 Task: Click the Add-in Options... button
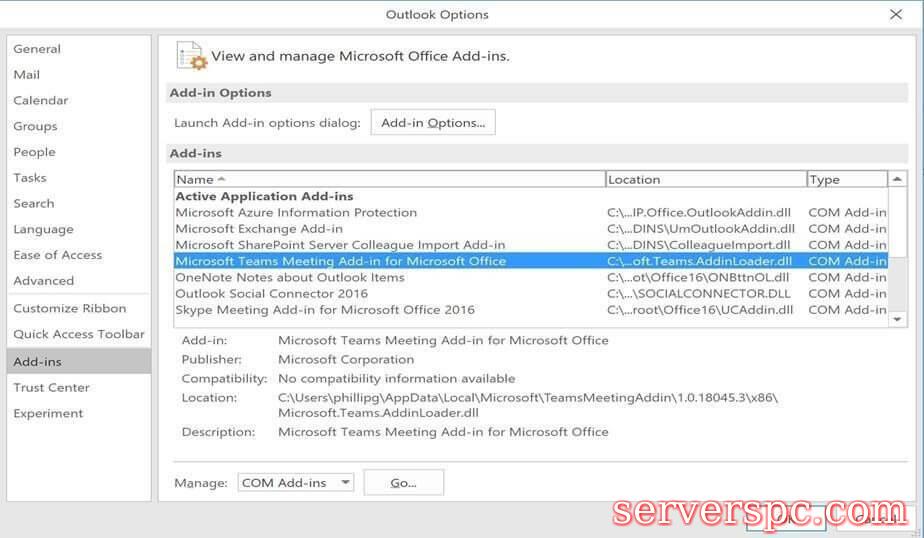pos(433,123)
